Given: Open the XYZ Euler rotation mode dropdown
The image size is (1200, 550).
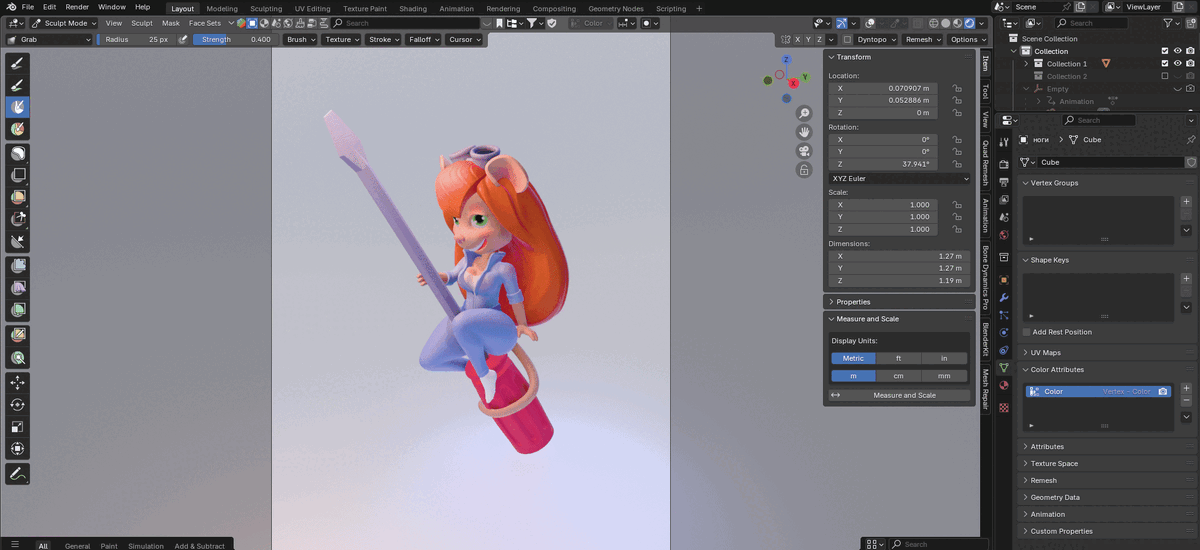Looking at the screenshot, I should tap(900, 178).
